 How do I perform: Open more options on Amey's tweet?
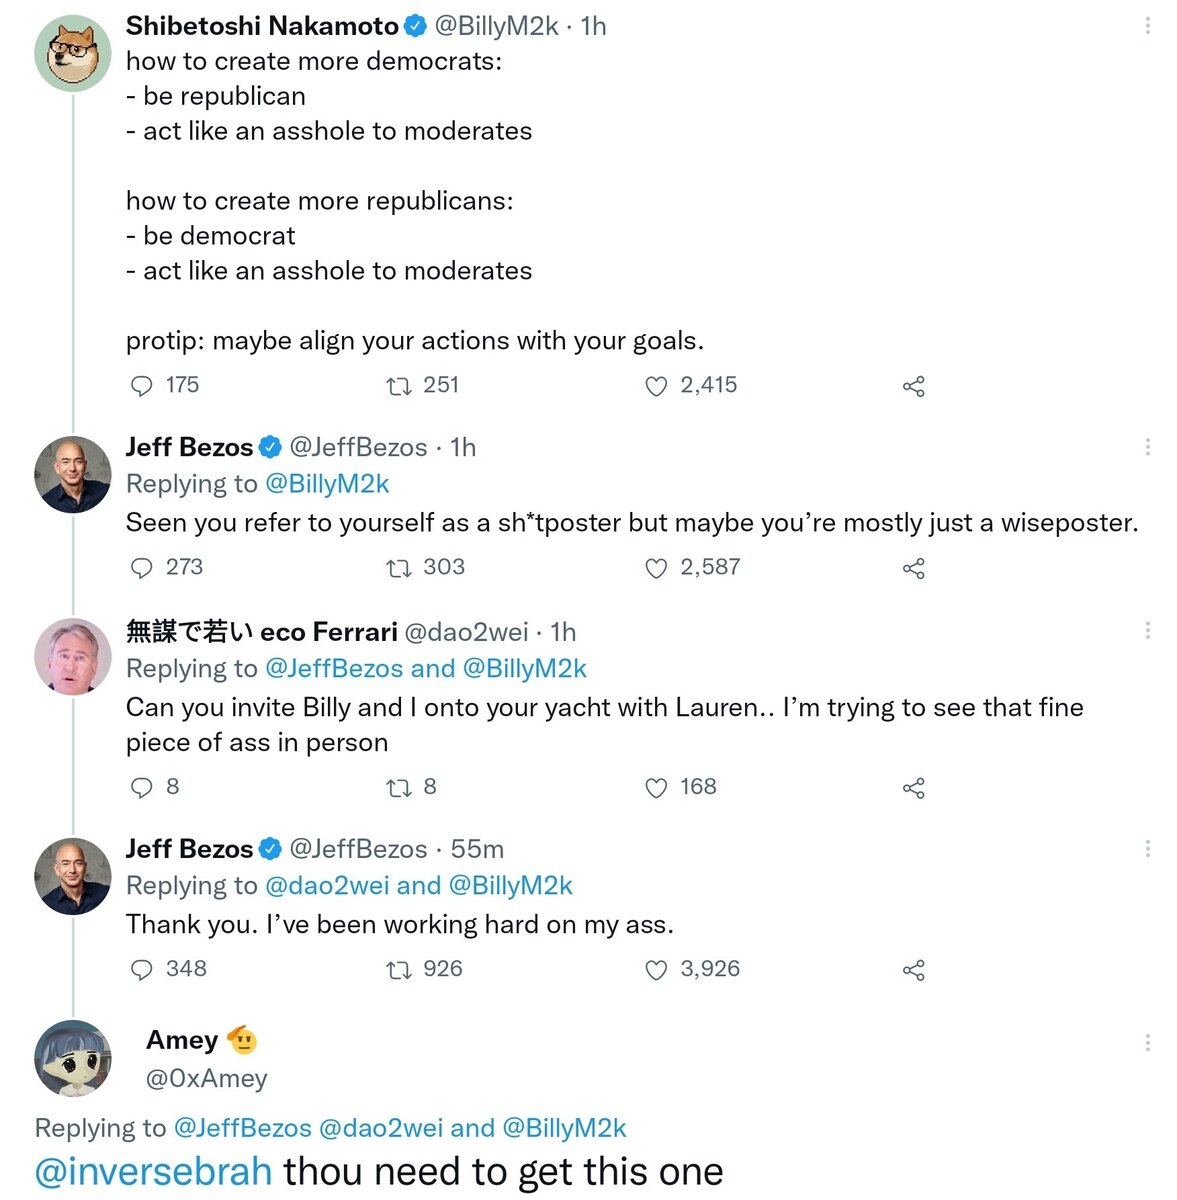pyautogui.click(x=1147, y=1043)
